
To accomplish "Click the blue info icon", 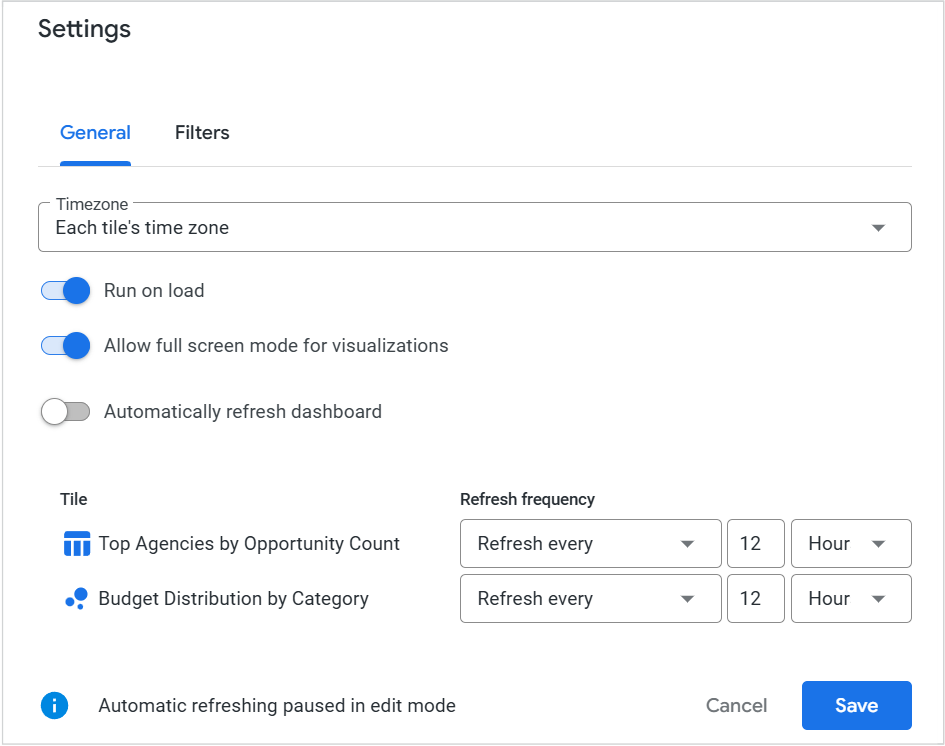I will click(x=54, y=706).
